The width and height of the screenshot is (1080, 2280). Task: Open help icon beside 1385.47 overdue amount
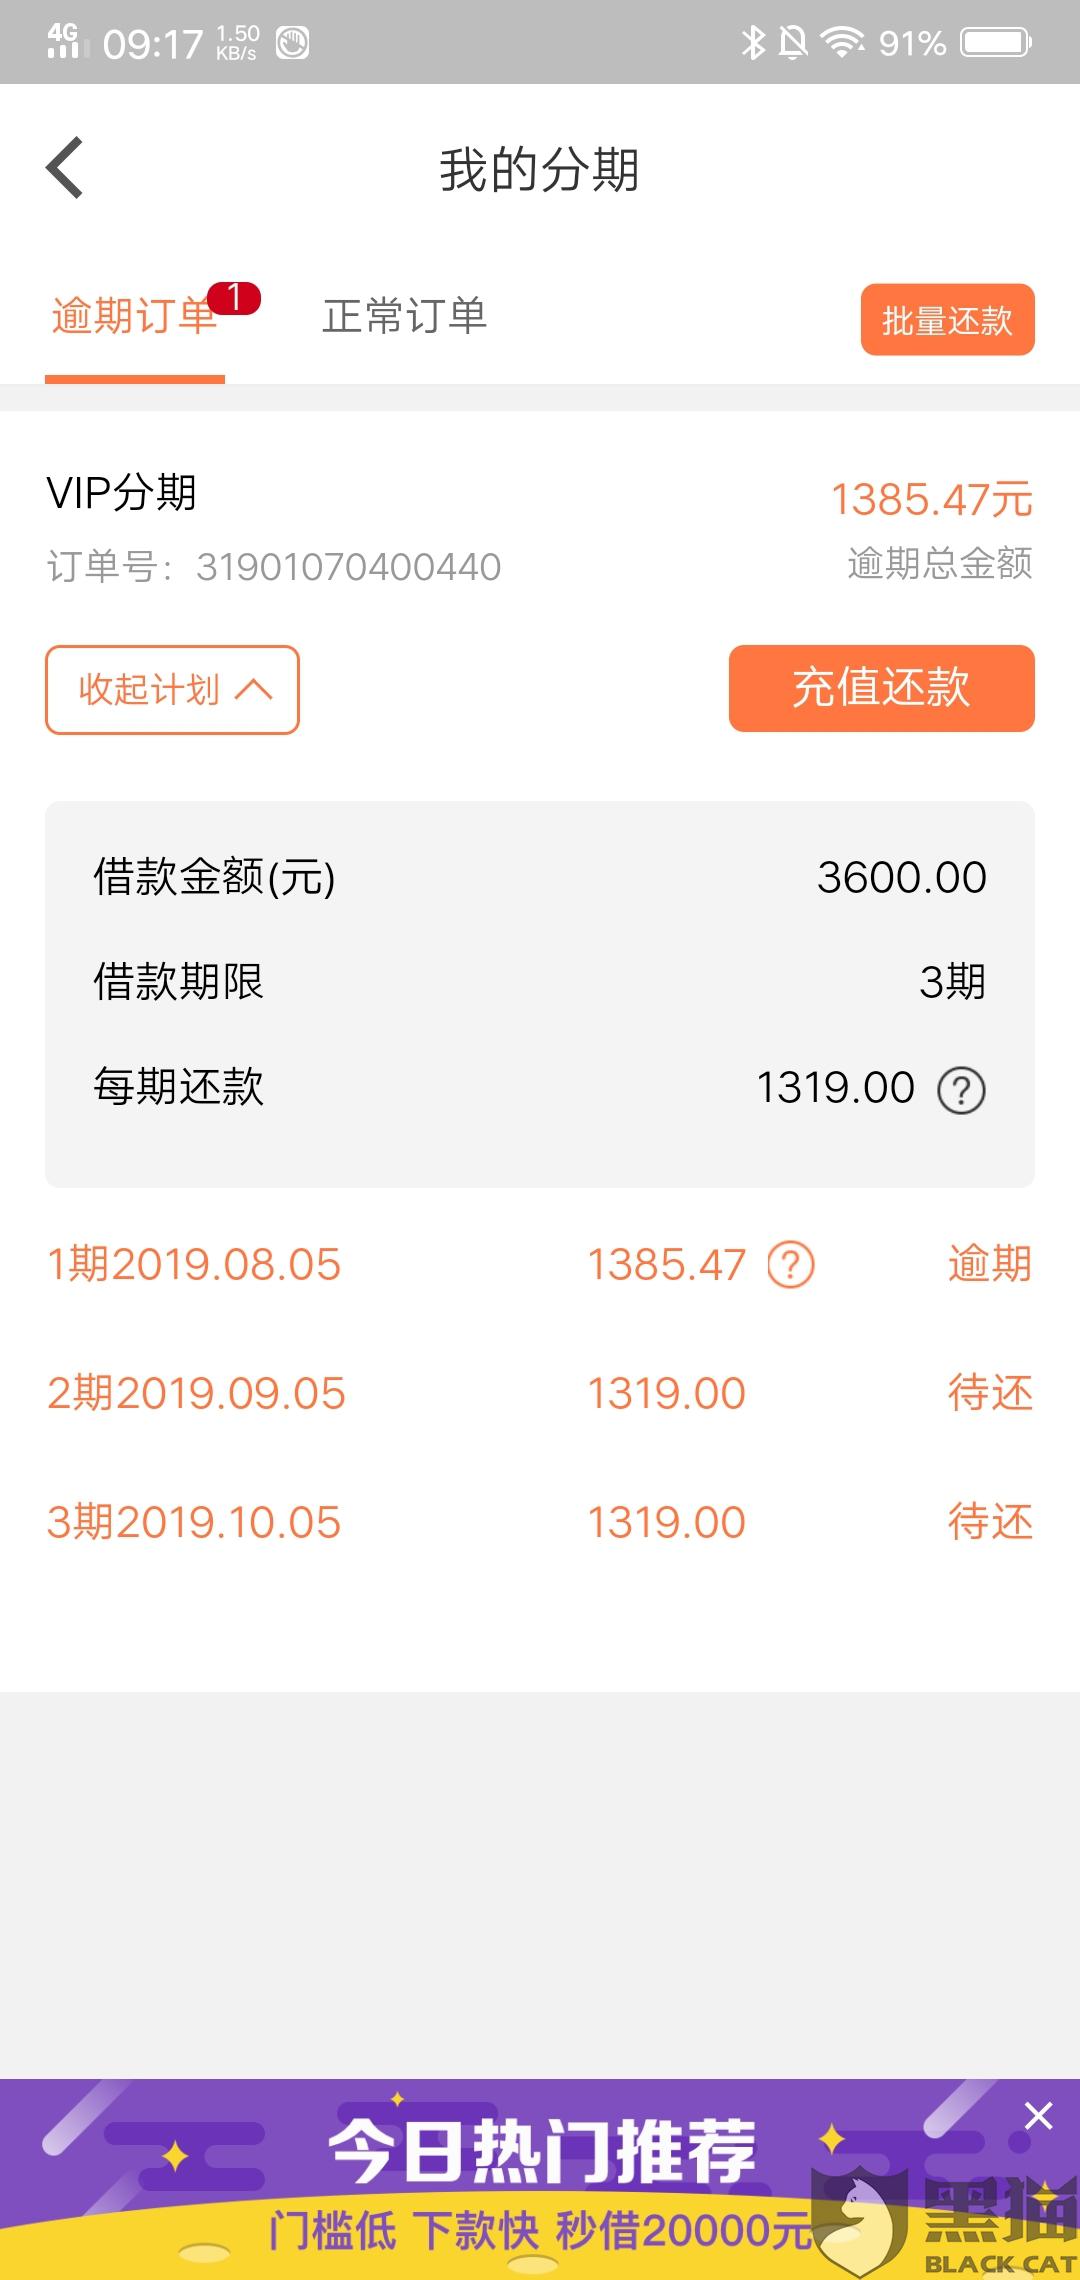pos(790,1265)
